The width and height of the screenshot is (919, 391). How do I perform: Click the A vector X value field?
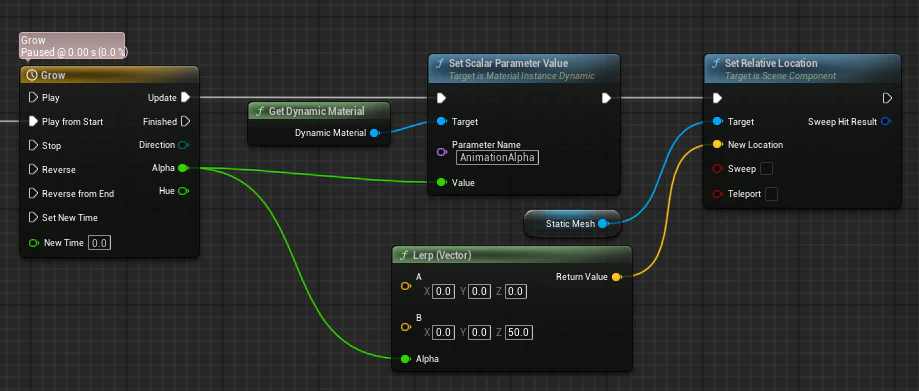tap(444, 291)
